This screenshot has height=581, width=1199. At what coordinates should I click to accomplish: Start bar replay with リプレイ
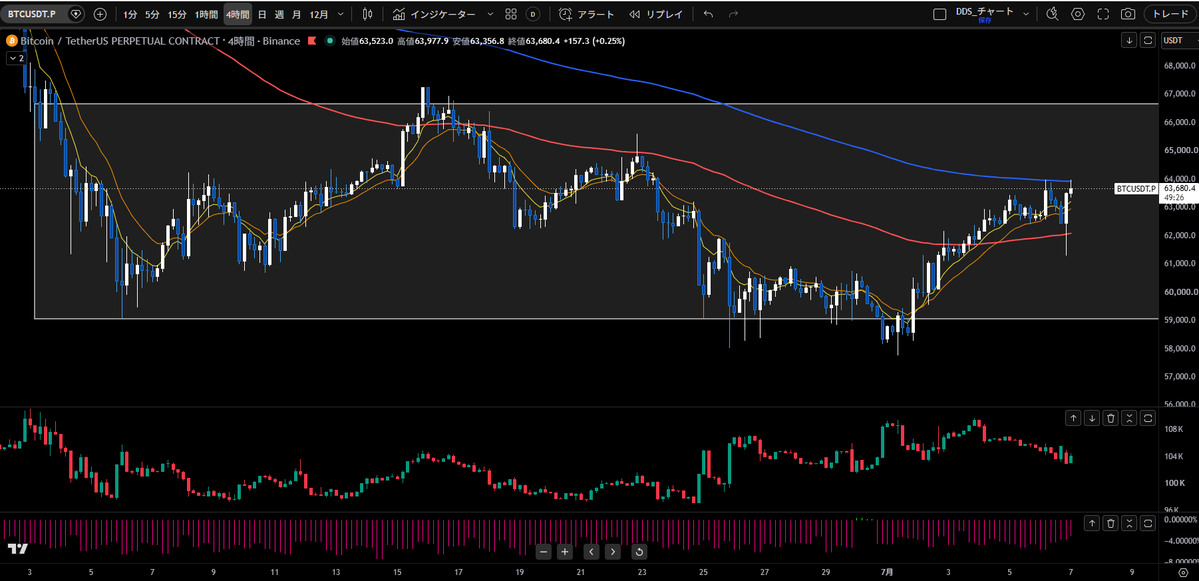point(656,14)
